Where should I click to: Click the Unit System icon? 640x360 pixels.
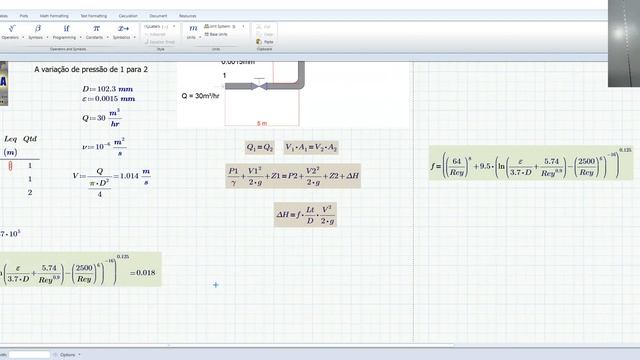pyautogui.click(x=207, y=26)
